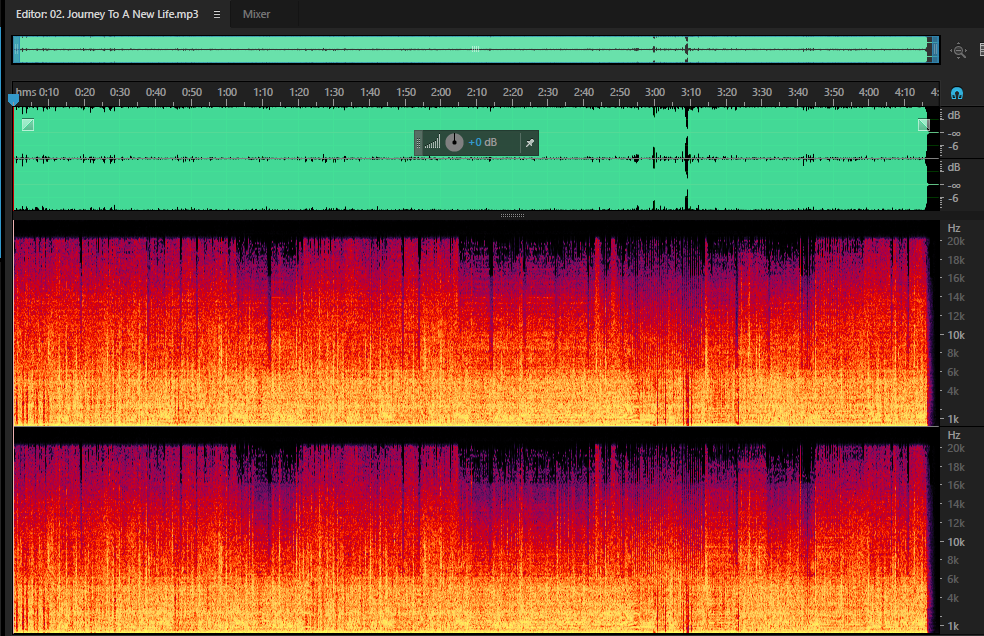Image resolution: width=984 pixels, height=636 pixels.
Task: Open the Editor panel menu icon
Action: point(217,14)
